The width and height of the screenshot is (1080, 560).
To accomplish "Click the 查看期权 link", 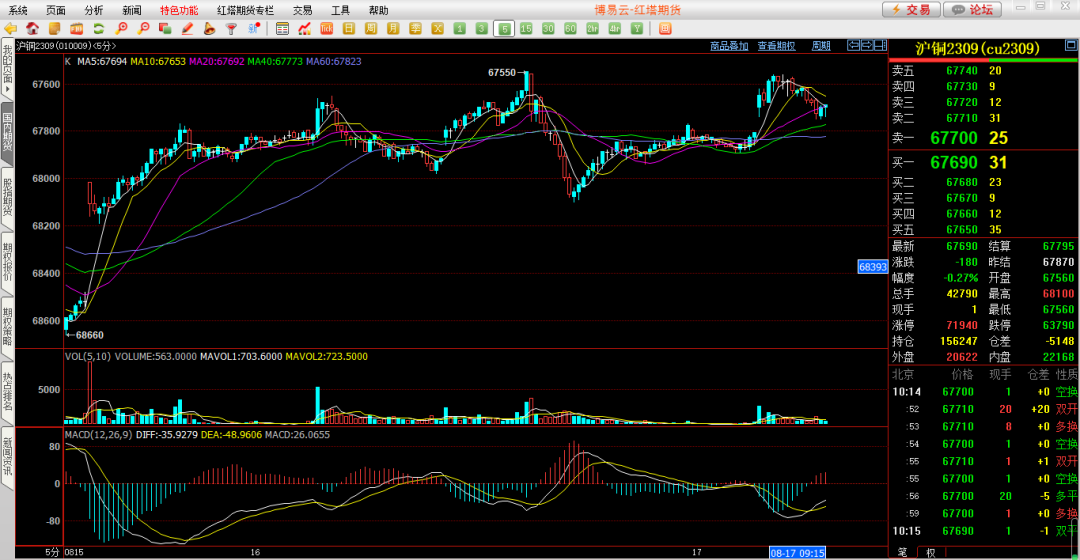I will pos(776,45).
